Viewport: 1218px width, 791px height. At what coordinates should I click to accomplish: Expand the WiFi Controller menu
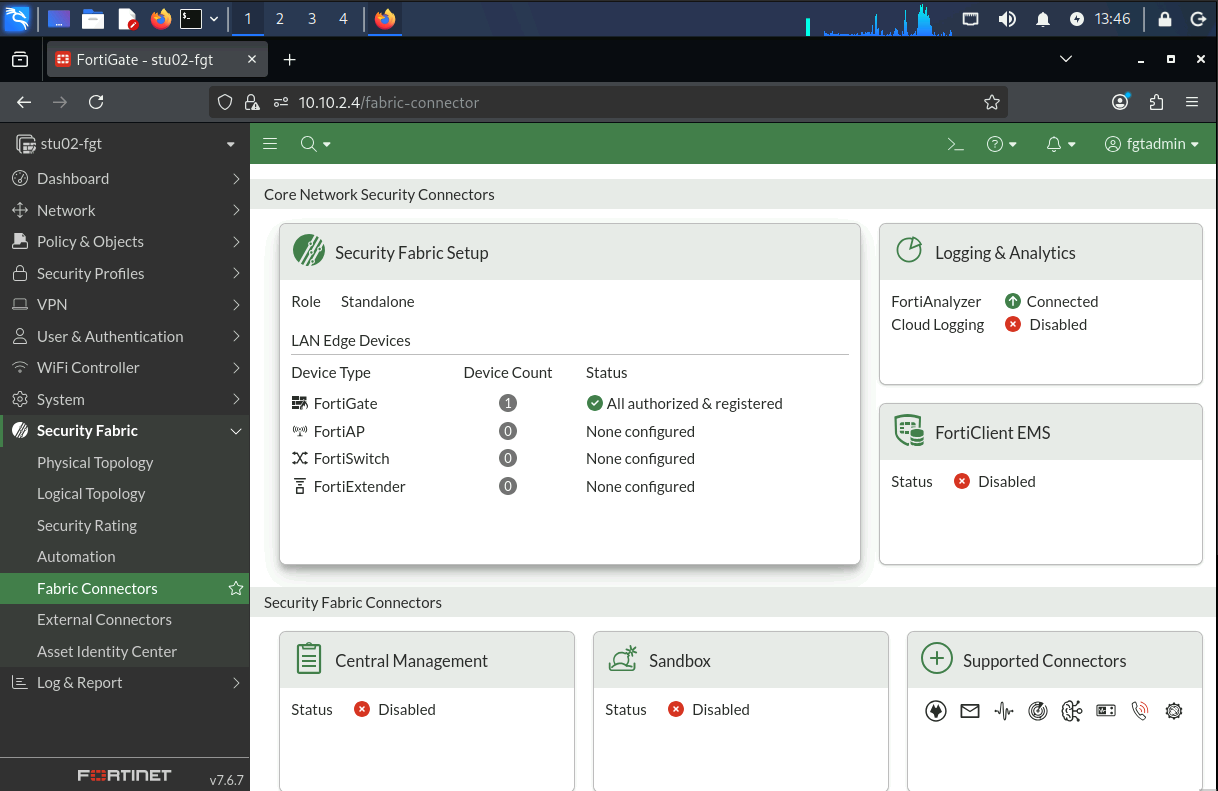[125, 367]
